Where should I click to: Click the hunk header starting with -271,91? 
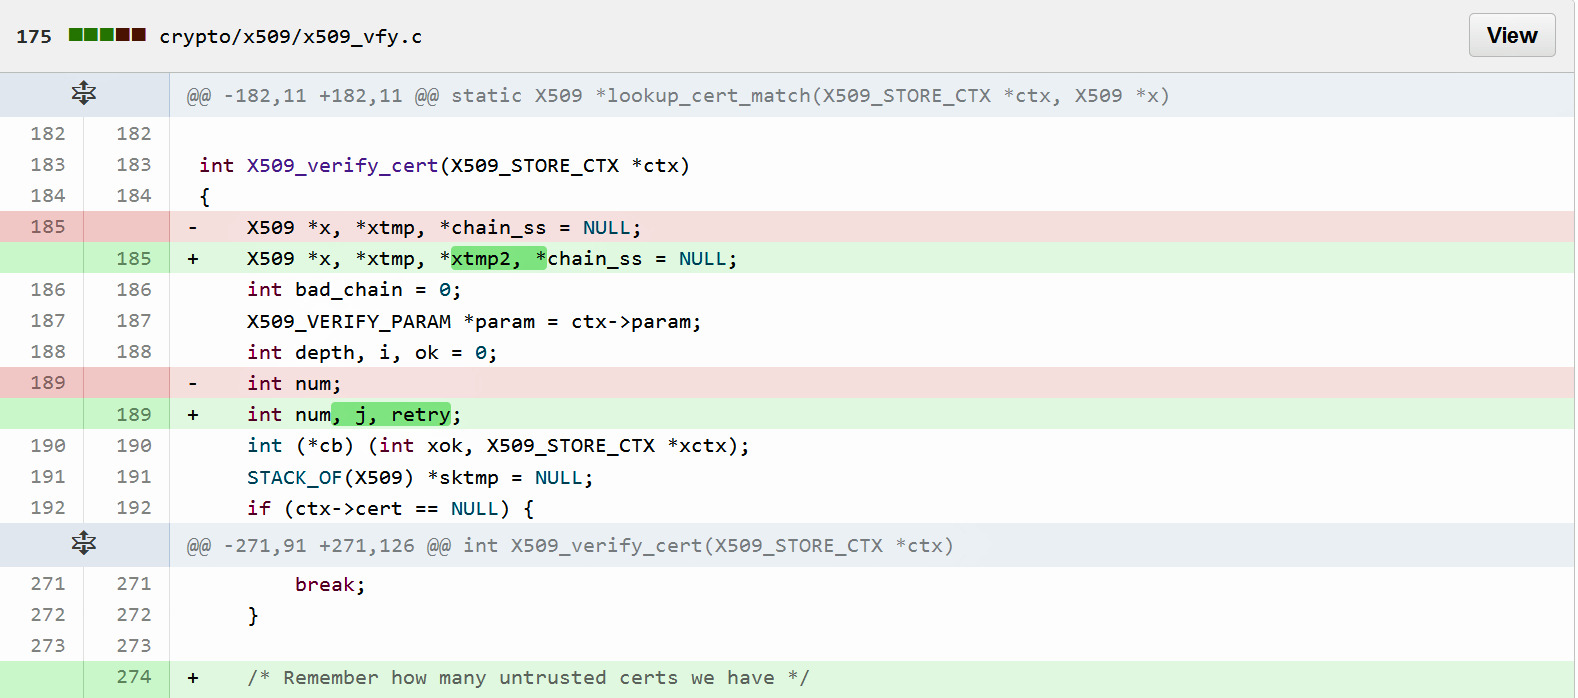click(569, 546)
